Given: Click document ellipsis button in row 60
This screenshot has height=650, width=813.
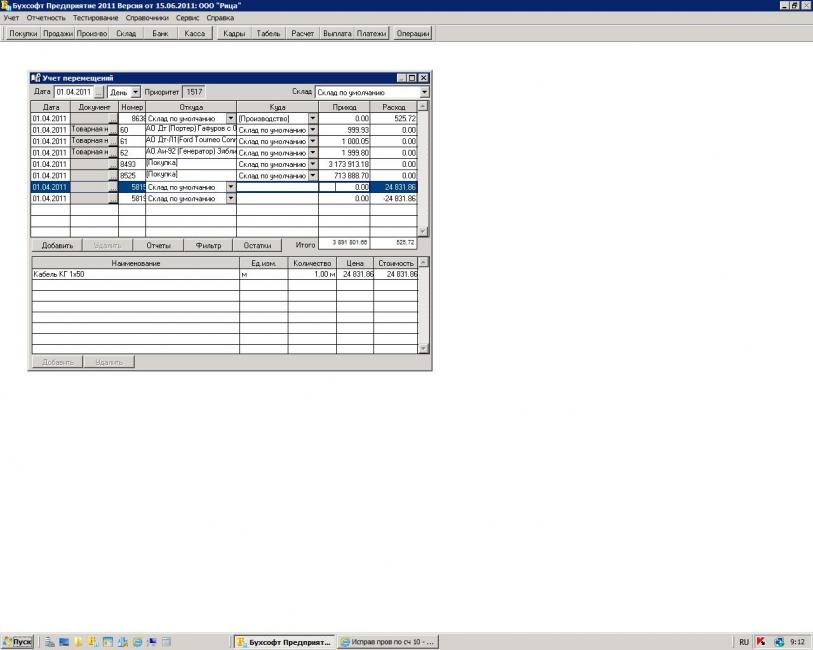Looking at the screenshot, I should pyautogui.click(x=113, y=130).
